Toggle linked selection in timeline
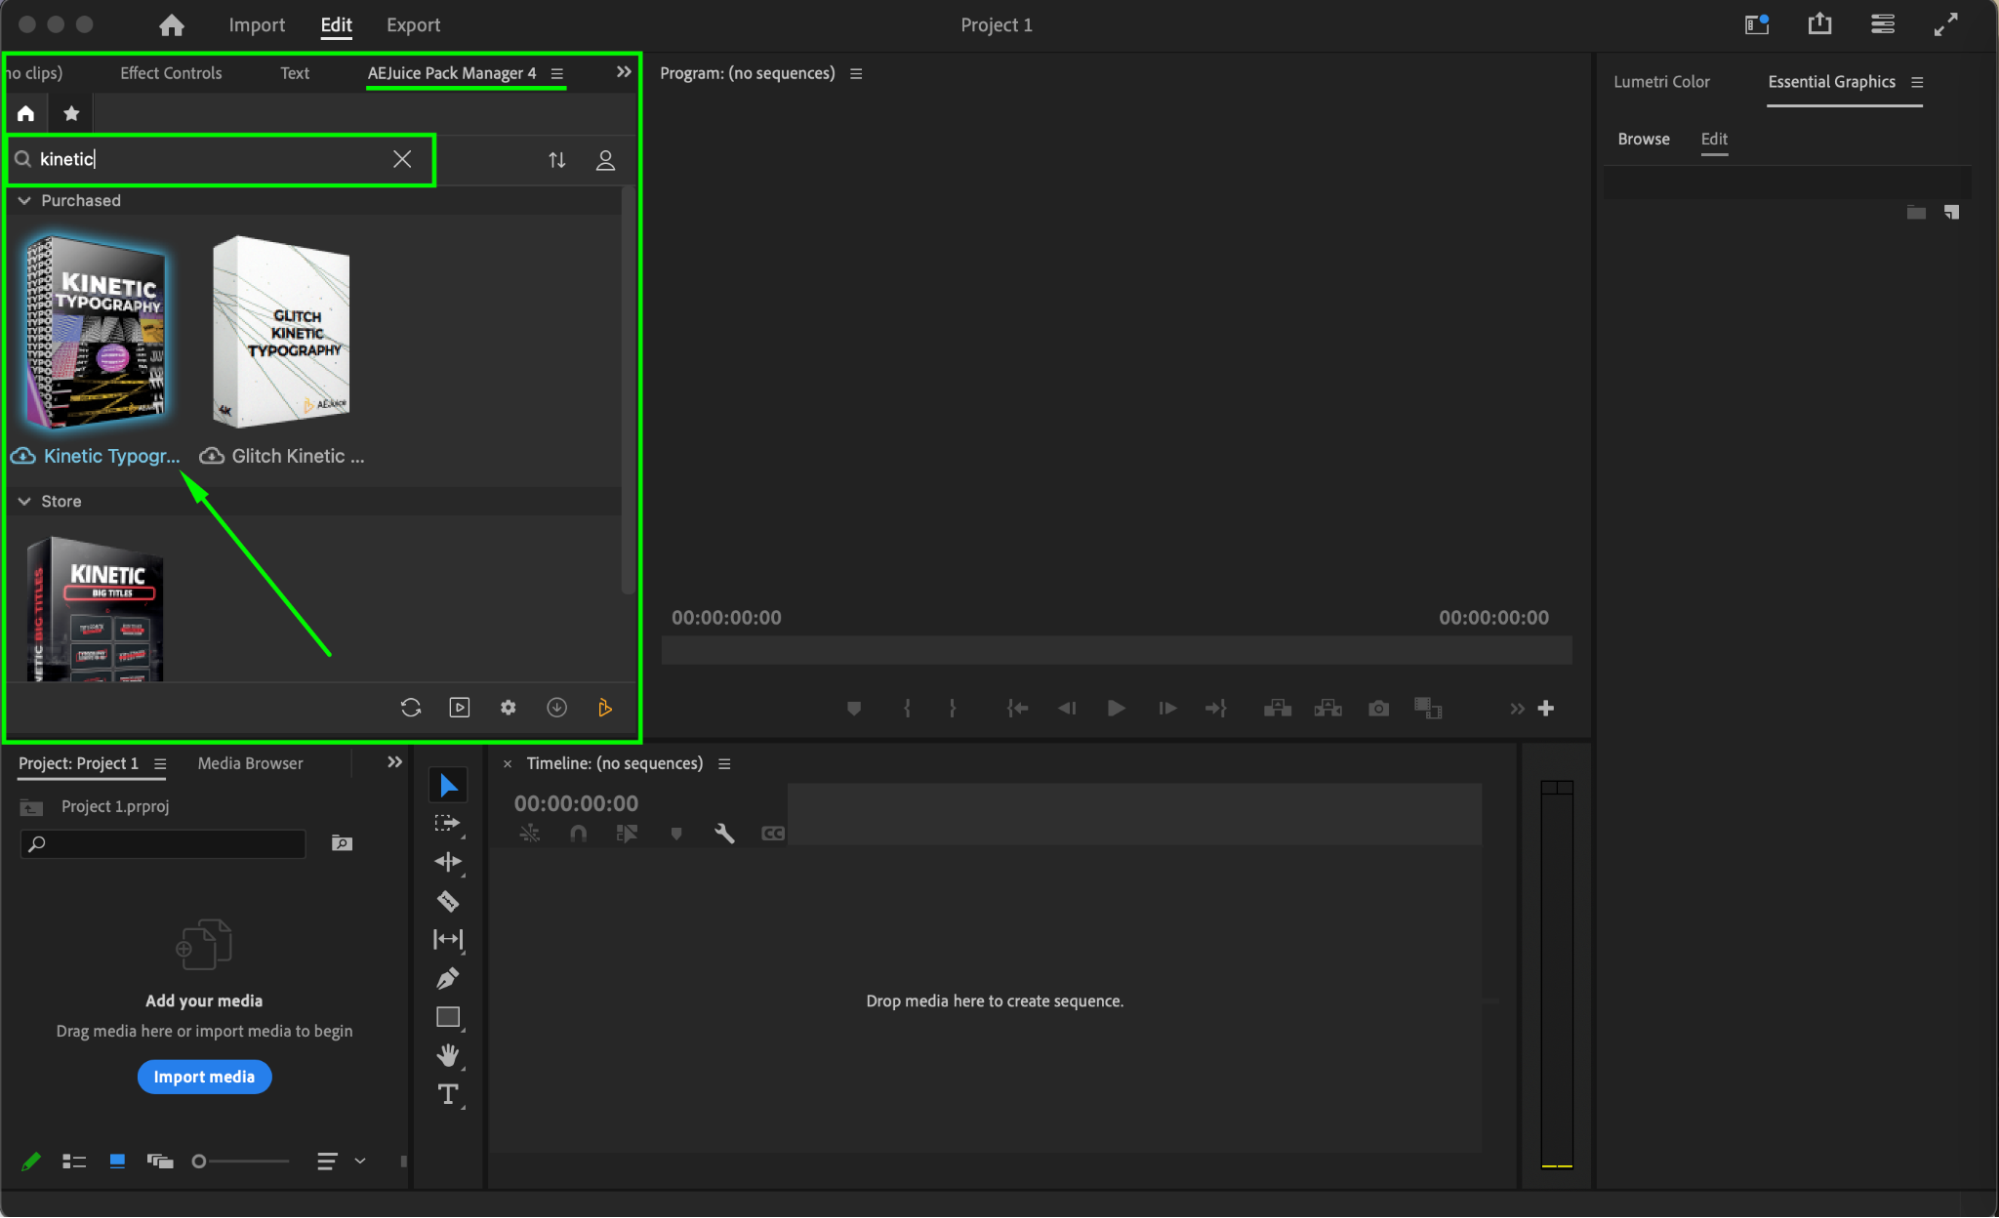This screenshot has width=1999, height=1218. pos(627,833)
